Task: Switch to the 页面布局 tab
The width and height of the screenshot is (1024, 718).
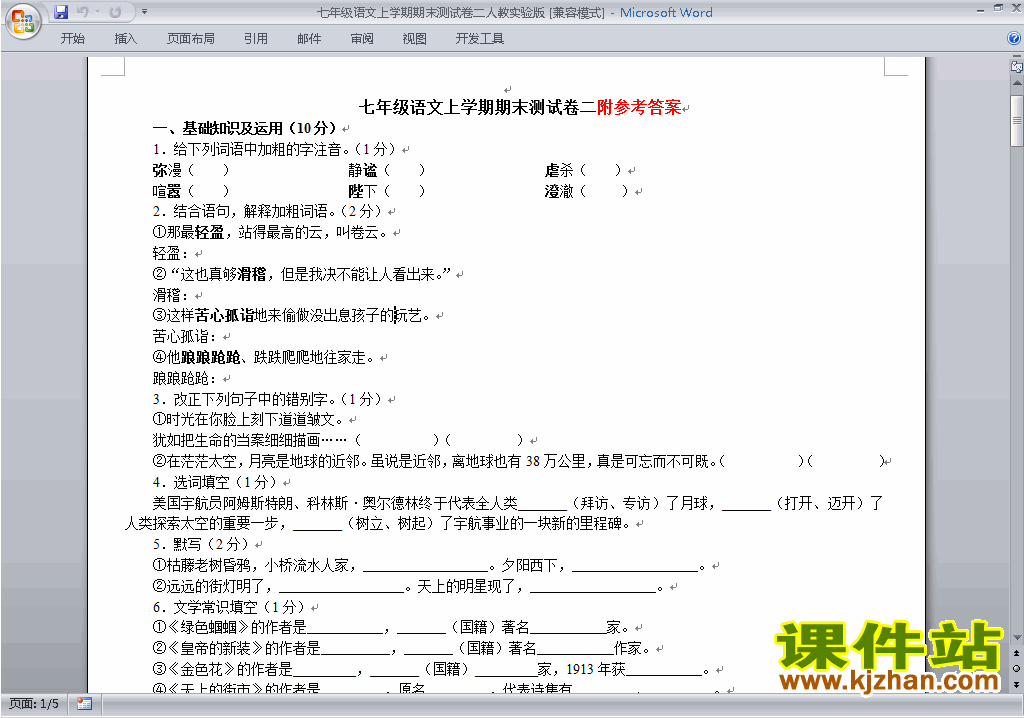Action: point(191,39)
